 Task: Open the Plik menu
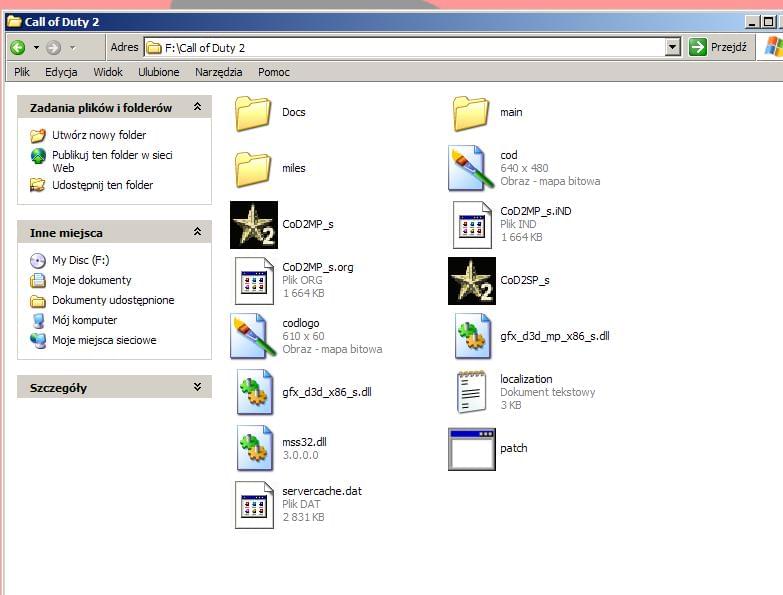pos(22,72)
